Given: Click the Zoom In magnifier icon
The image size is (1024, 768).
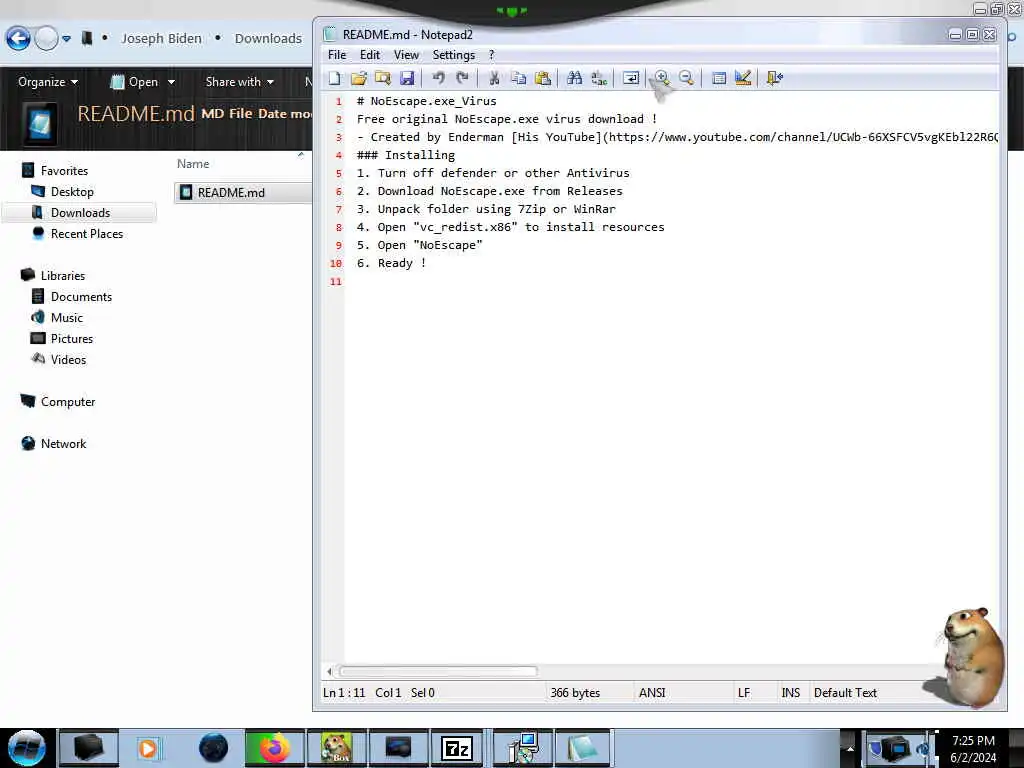Looking at the screenshot, I should pos(662,78).
